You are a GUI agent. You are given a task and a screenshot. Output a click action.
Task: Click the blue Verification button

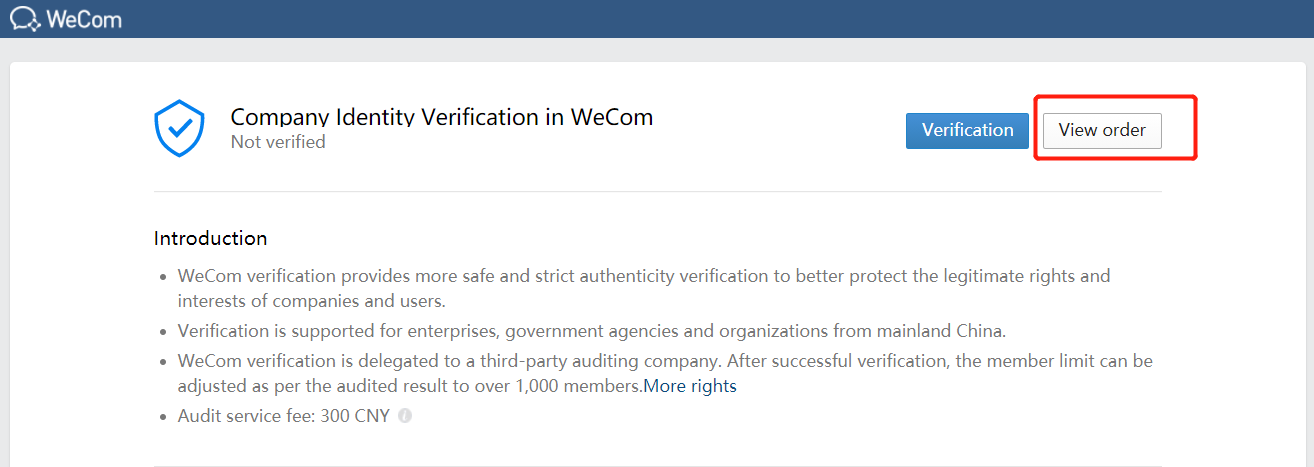pos(967,130)
